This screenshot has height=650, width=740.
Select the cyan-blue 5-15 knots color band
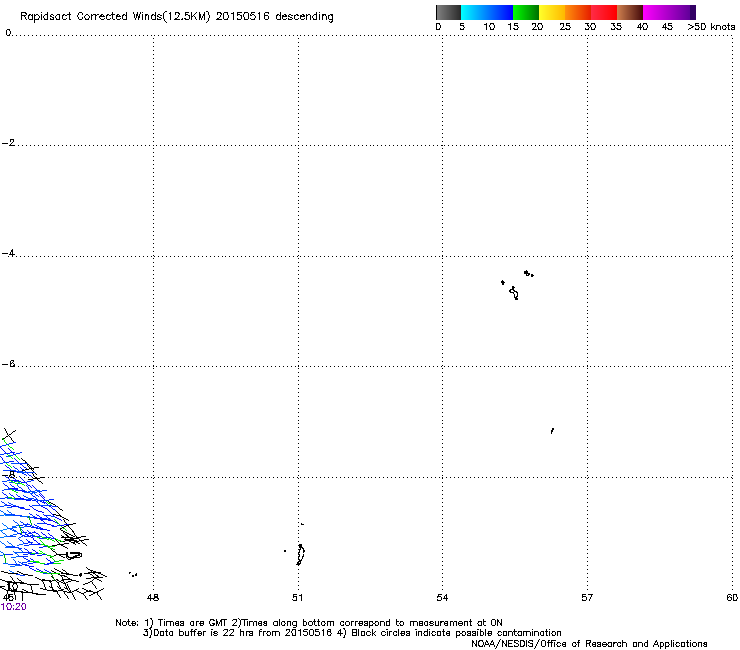[x=487, y=12]
